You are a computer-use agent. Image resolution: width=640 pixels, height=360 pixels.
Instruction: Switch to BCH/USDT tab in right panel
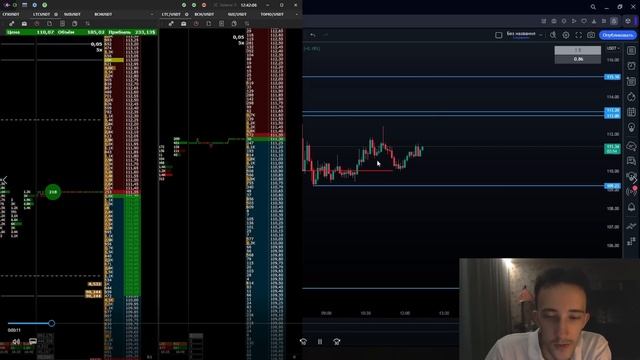[x=204, y=14]
